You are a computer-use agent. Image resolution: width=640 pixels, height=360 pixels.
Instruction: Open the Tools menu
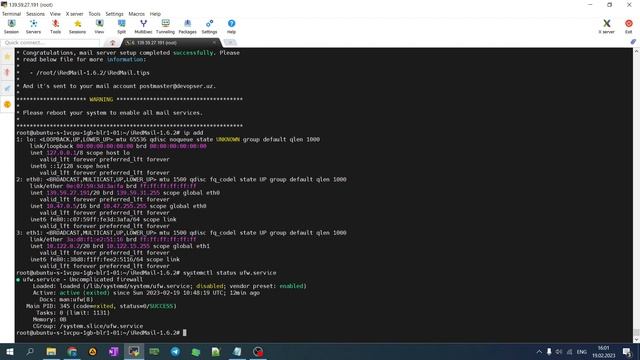point(94,14)
